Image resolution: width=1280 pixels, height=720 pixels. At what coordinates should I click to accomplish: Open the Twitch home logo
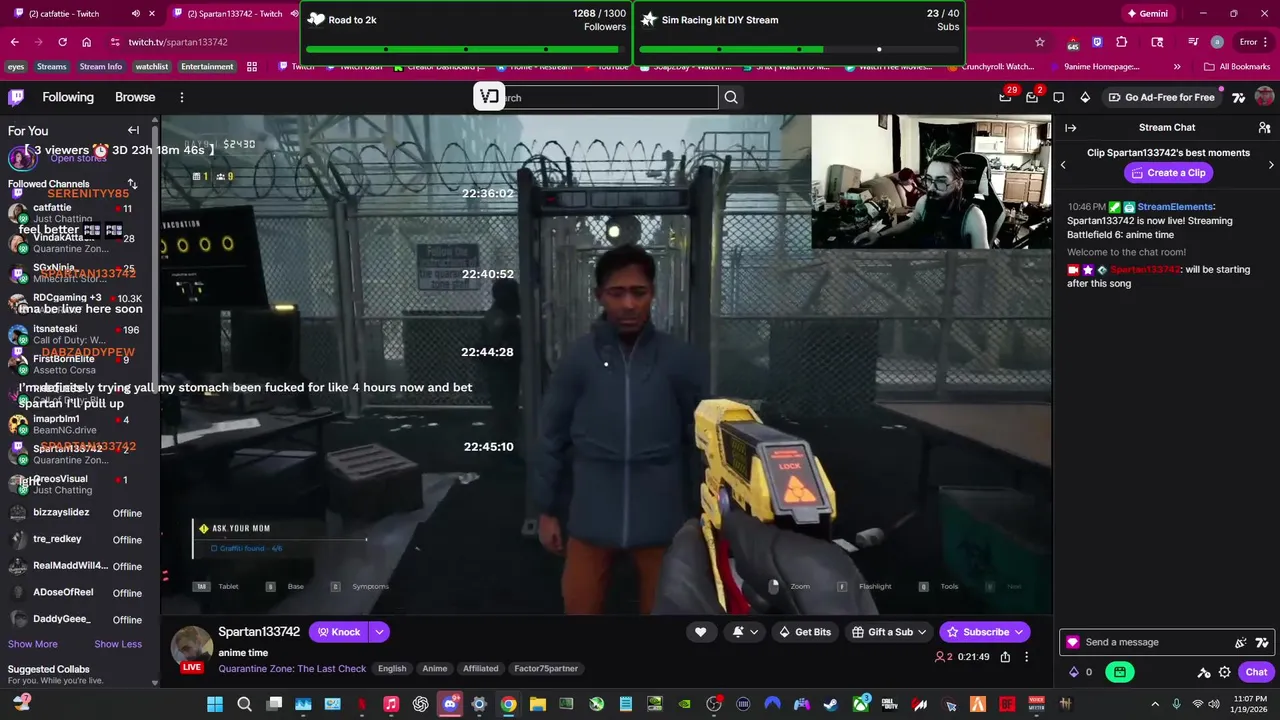(x=16, y=97)
